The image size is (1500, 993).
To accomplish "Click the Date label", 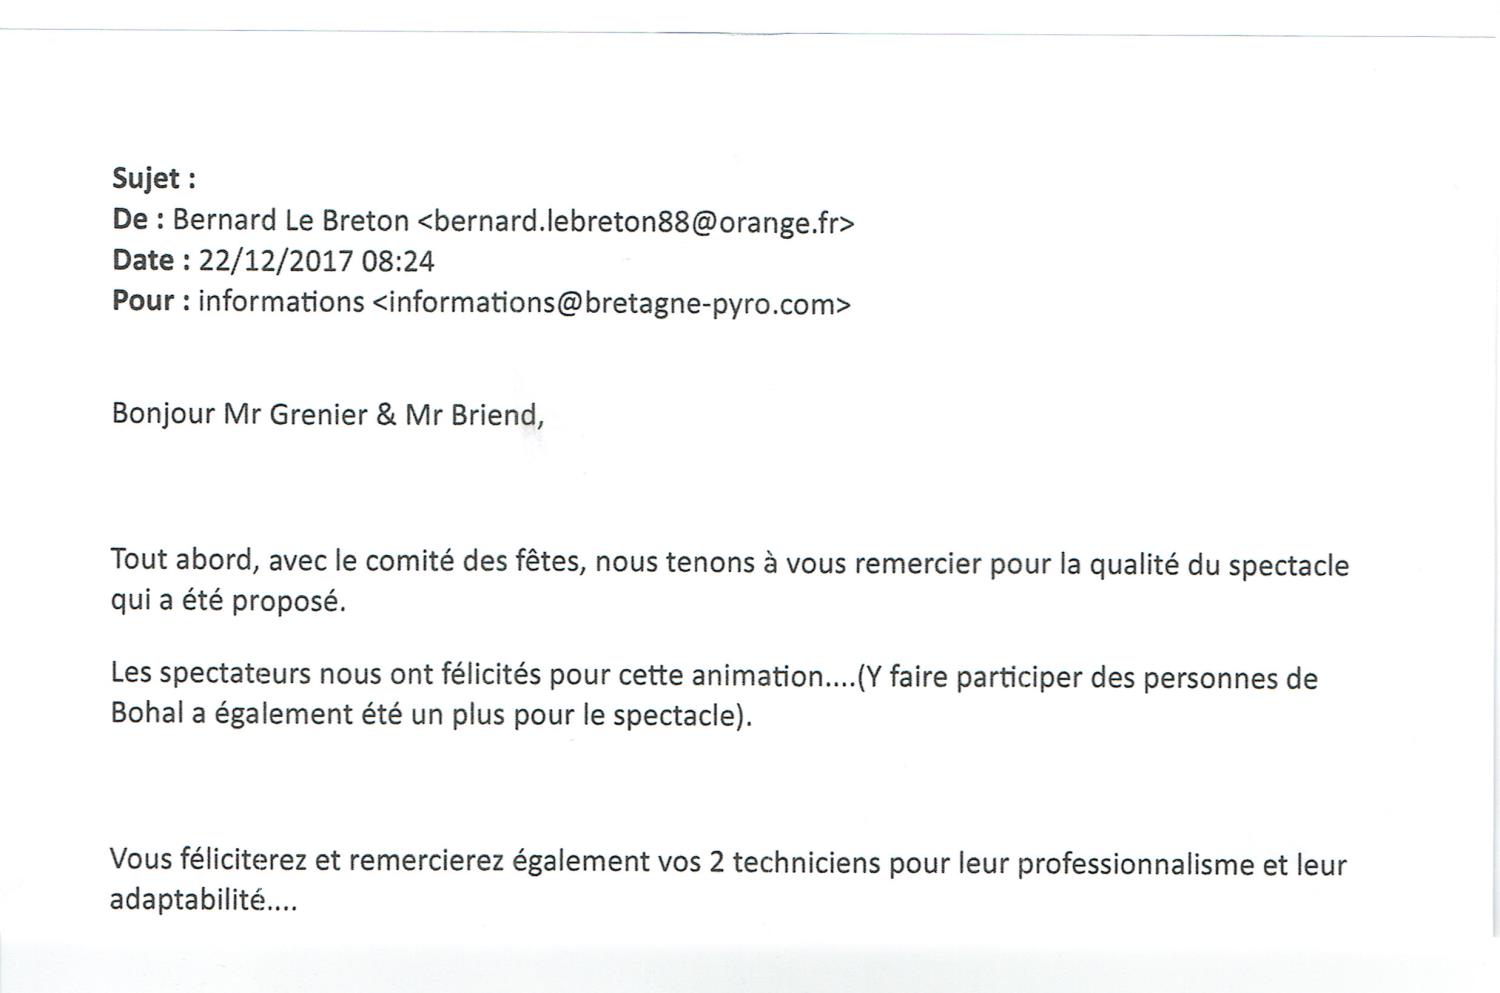I will (151, 260).
